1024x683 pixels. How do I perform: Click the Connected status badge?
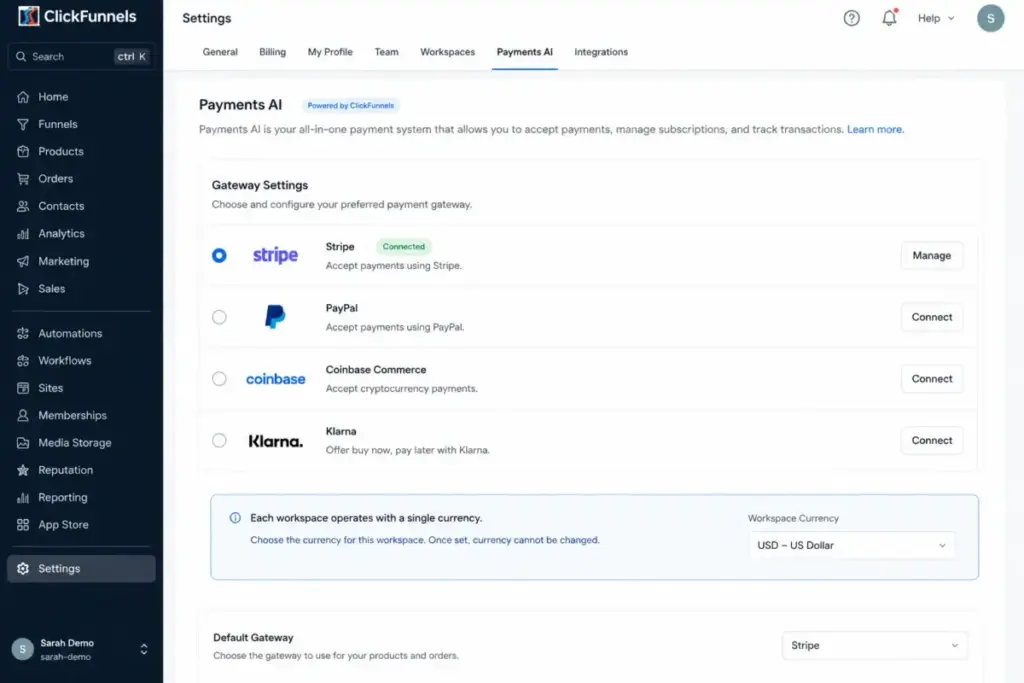pos(404,247)
